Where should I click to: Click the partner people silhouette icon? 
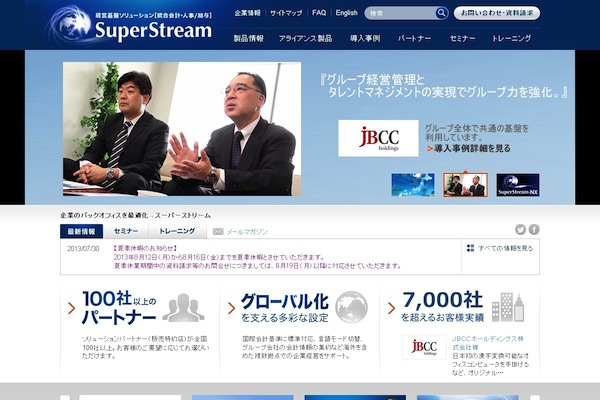[183, 308]
